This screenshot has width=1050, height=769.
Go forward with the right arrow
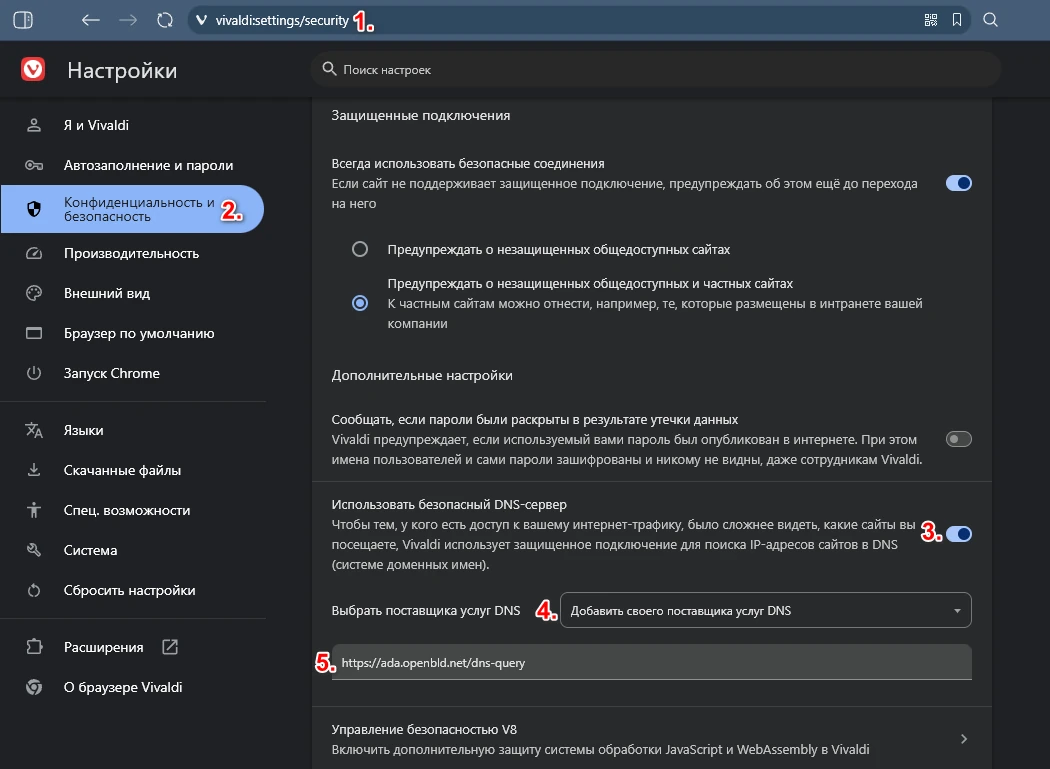pyautogui.click(x=128, y=20)
